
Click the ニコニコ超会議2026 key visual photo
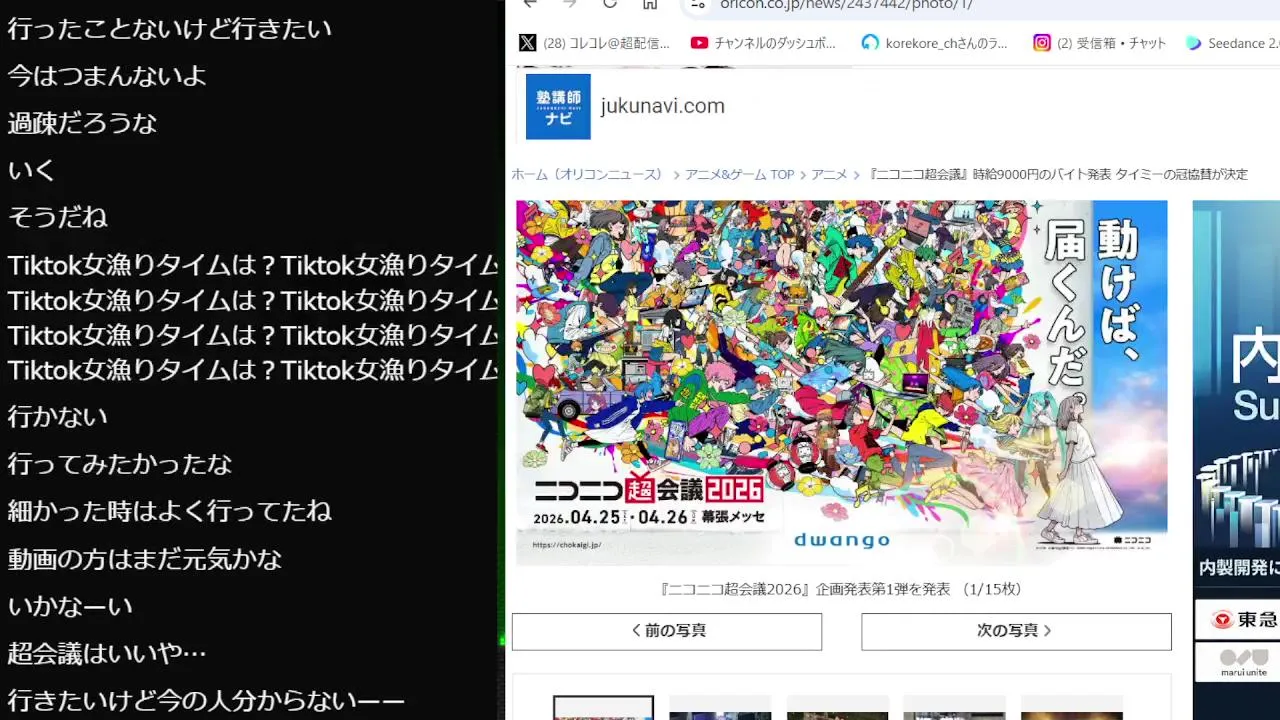pyautogui.click(x=841, y=382)
